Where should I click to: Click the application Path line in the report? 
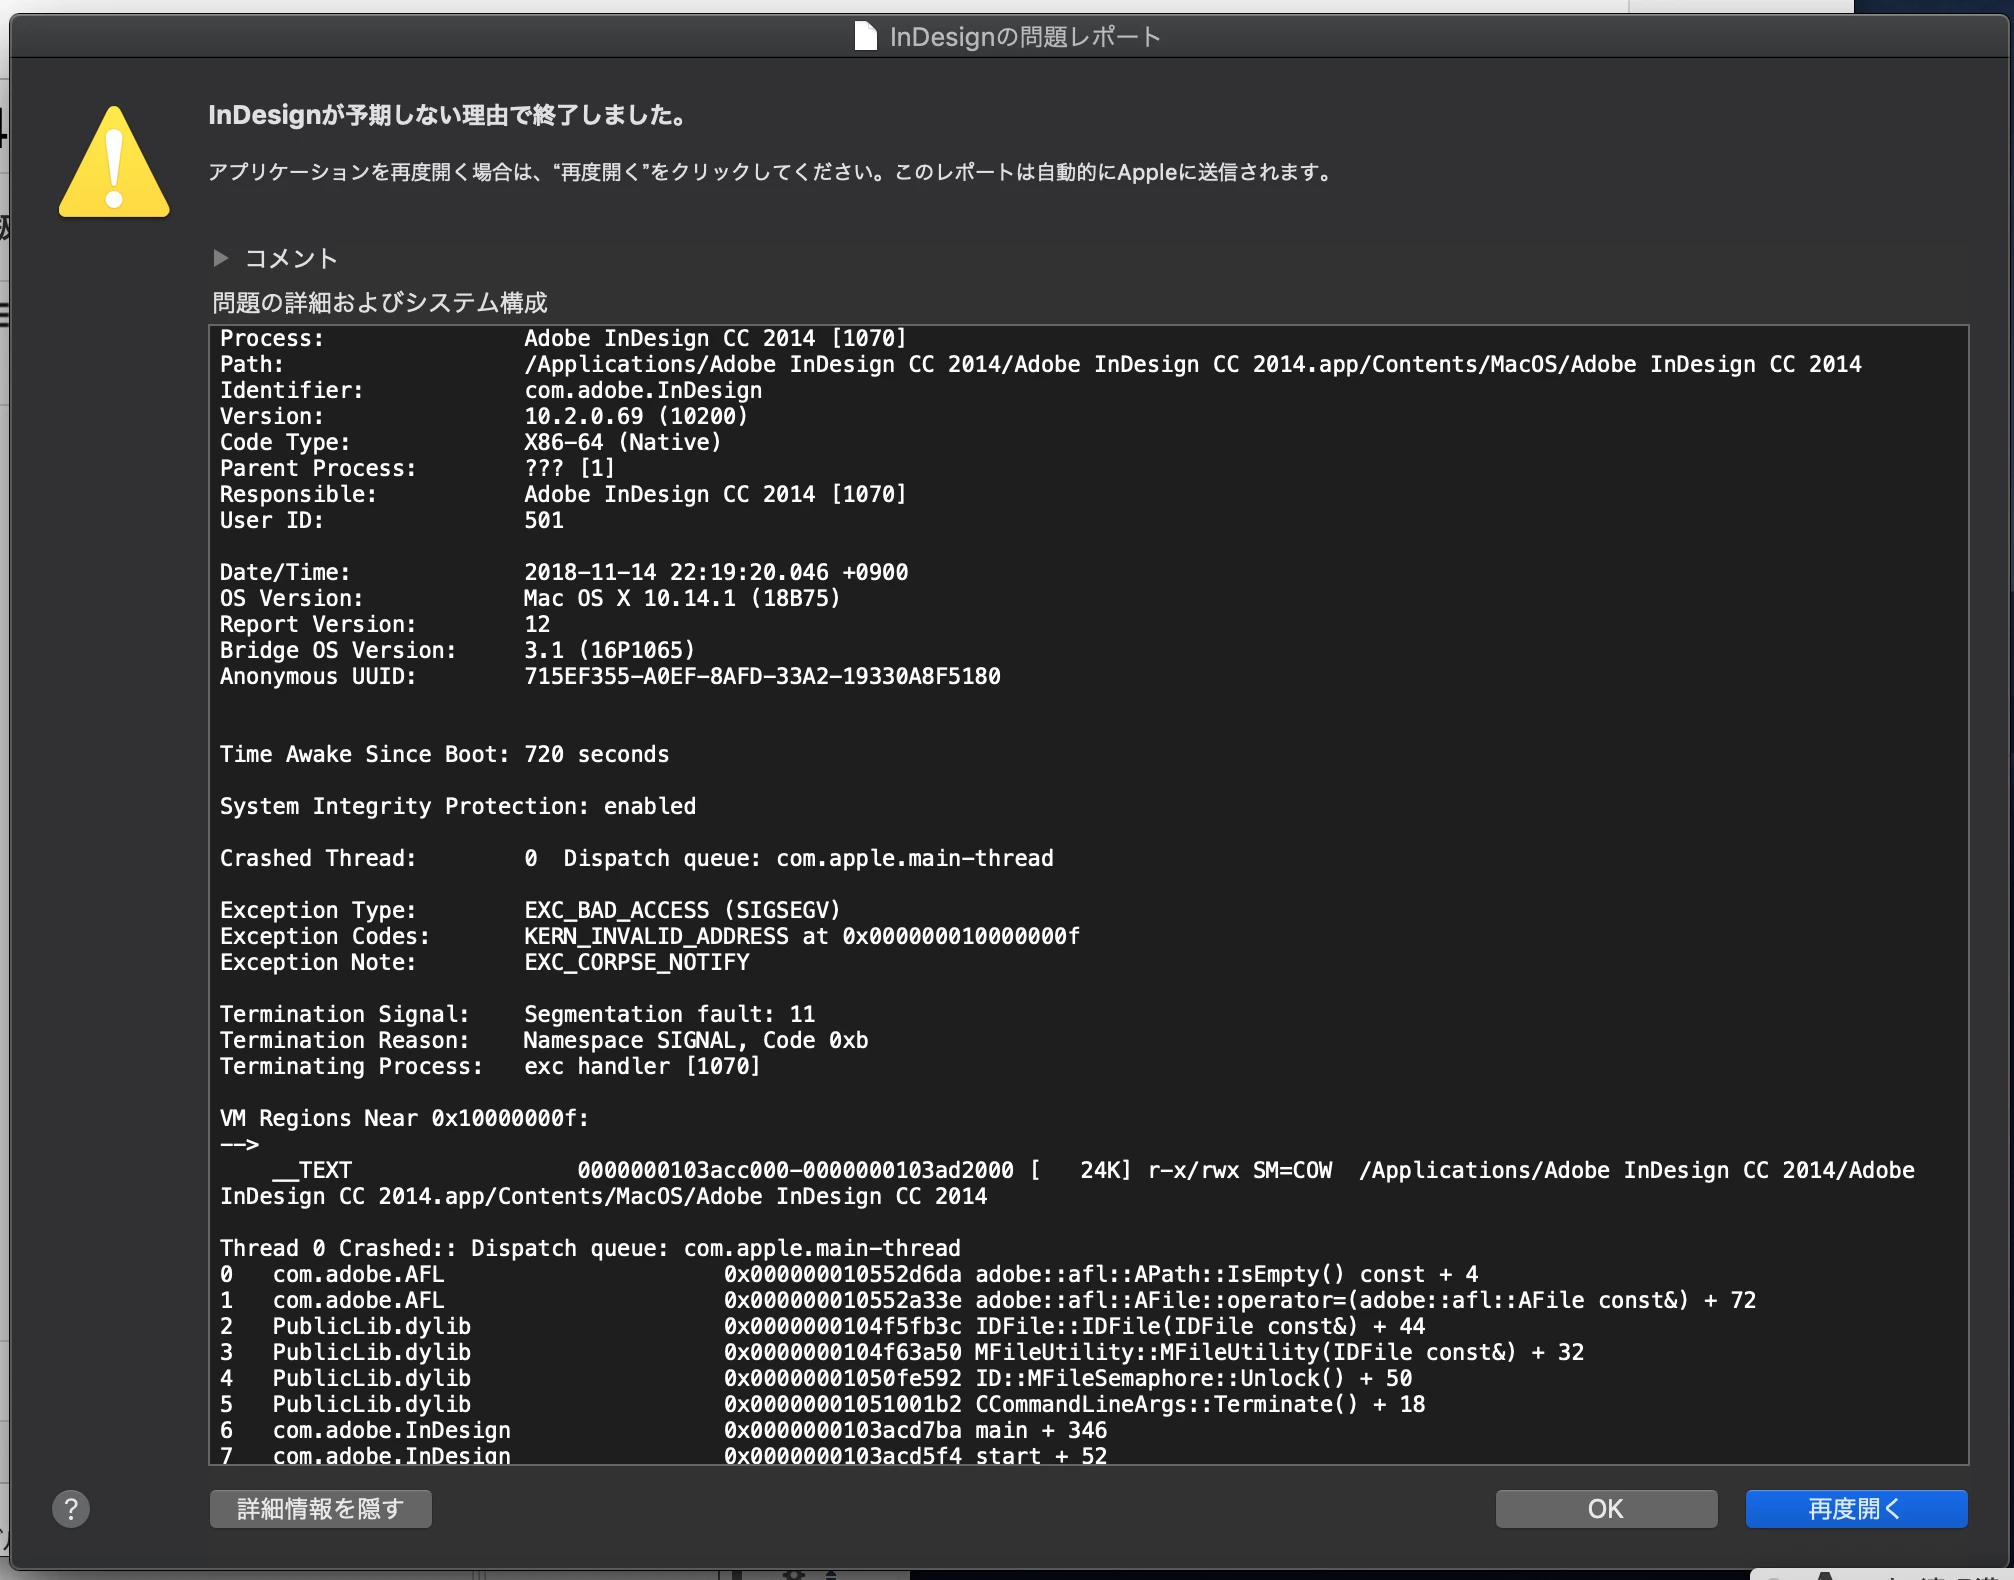(x=1040, y=364)
